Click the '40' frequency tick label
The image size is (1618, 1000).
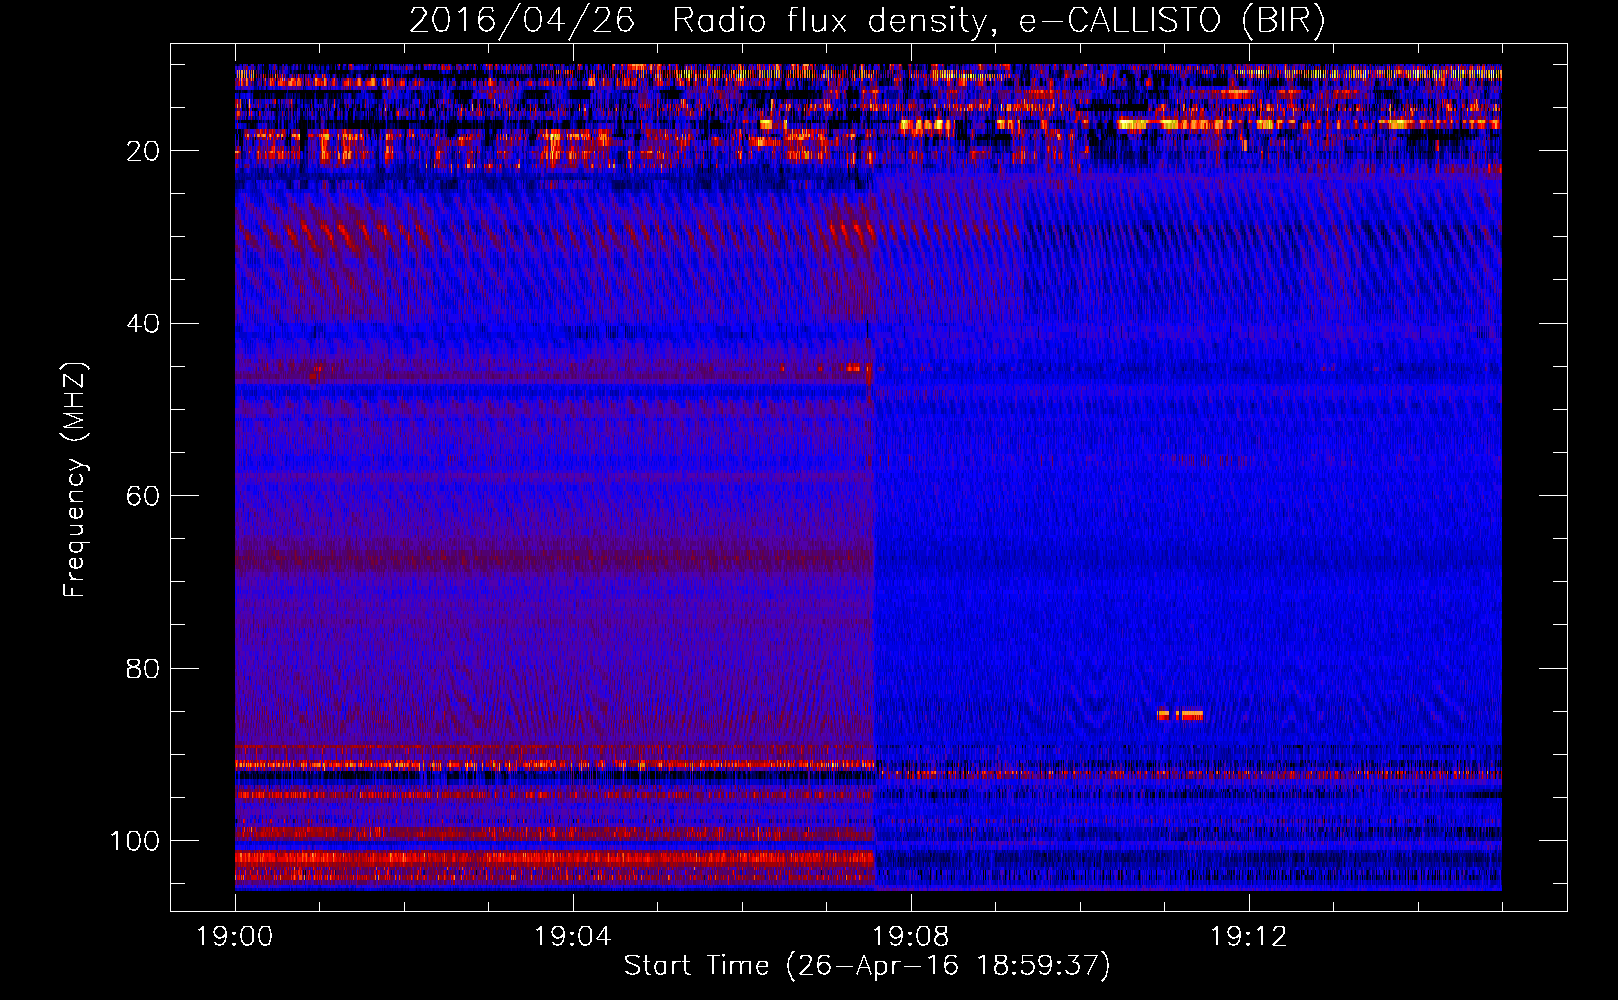pos(143,324)
